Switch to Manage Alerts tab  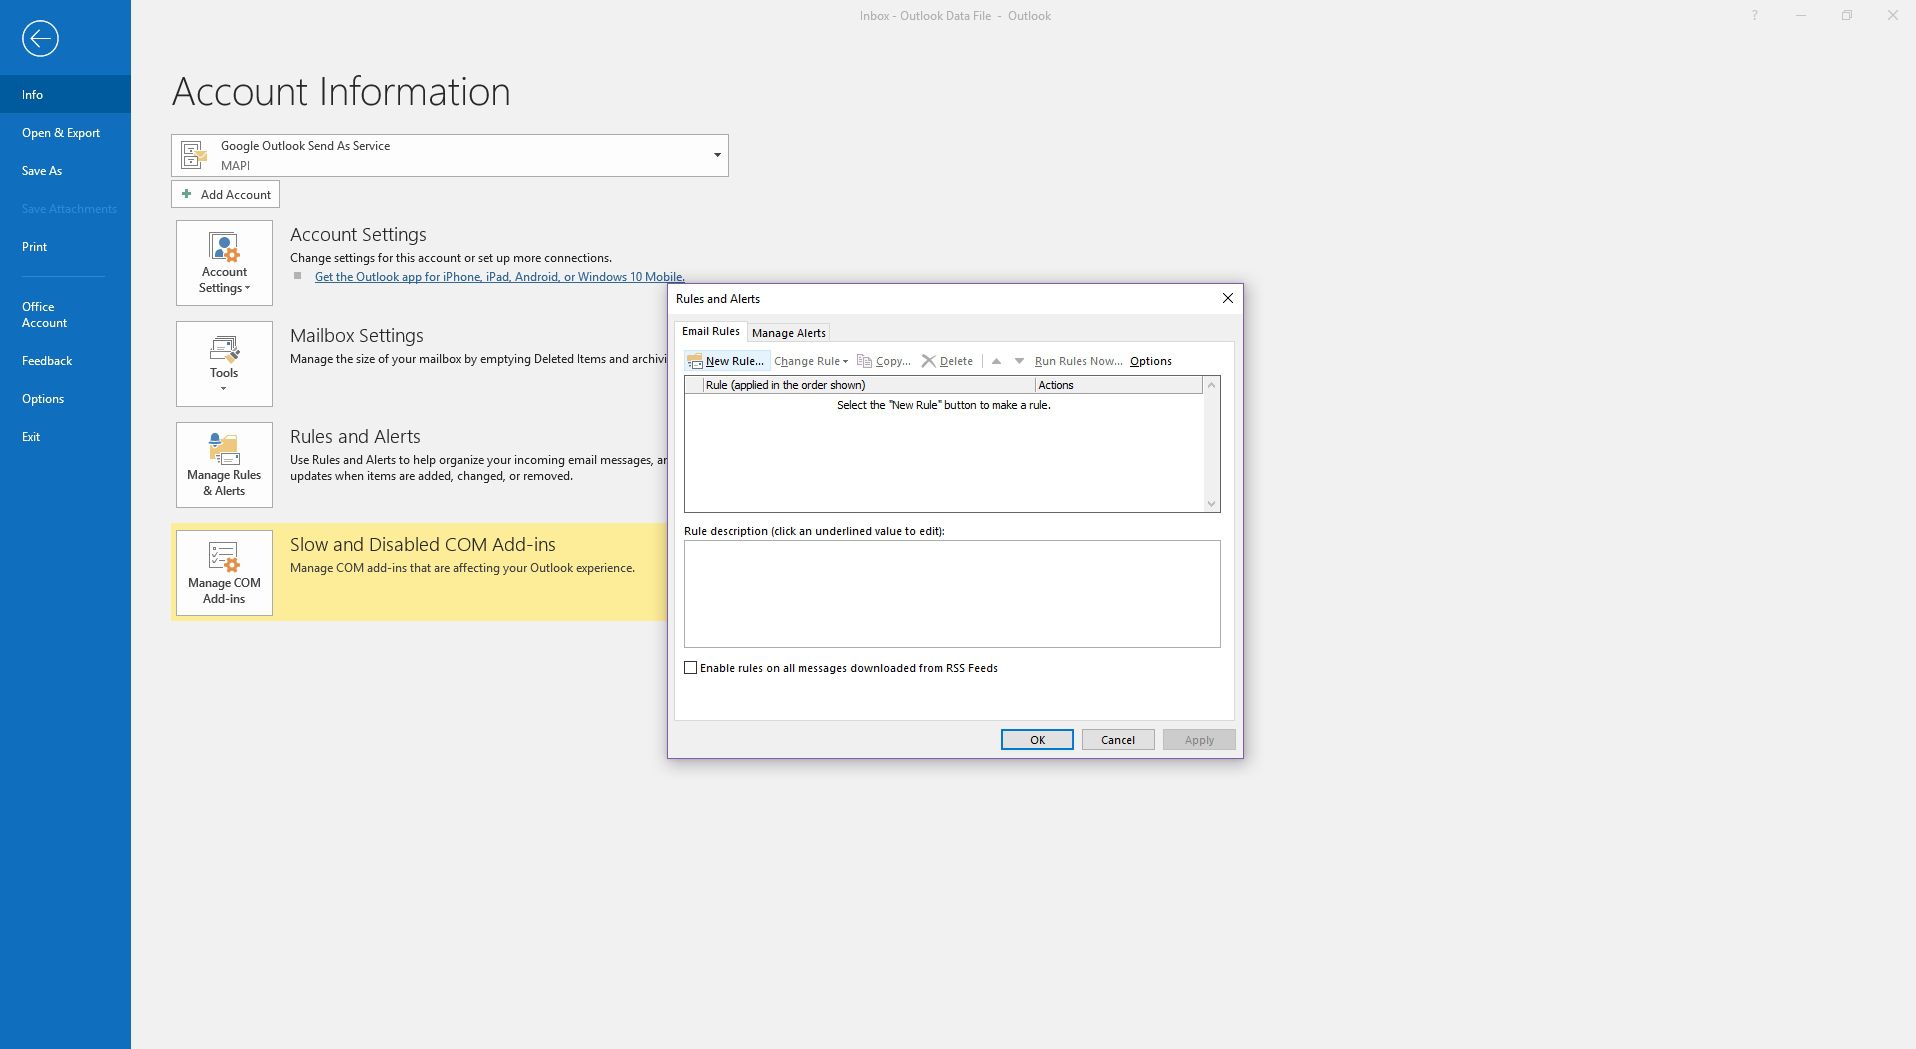(789, 333)
